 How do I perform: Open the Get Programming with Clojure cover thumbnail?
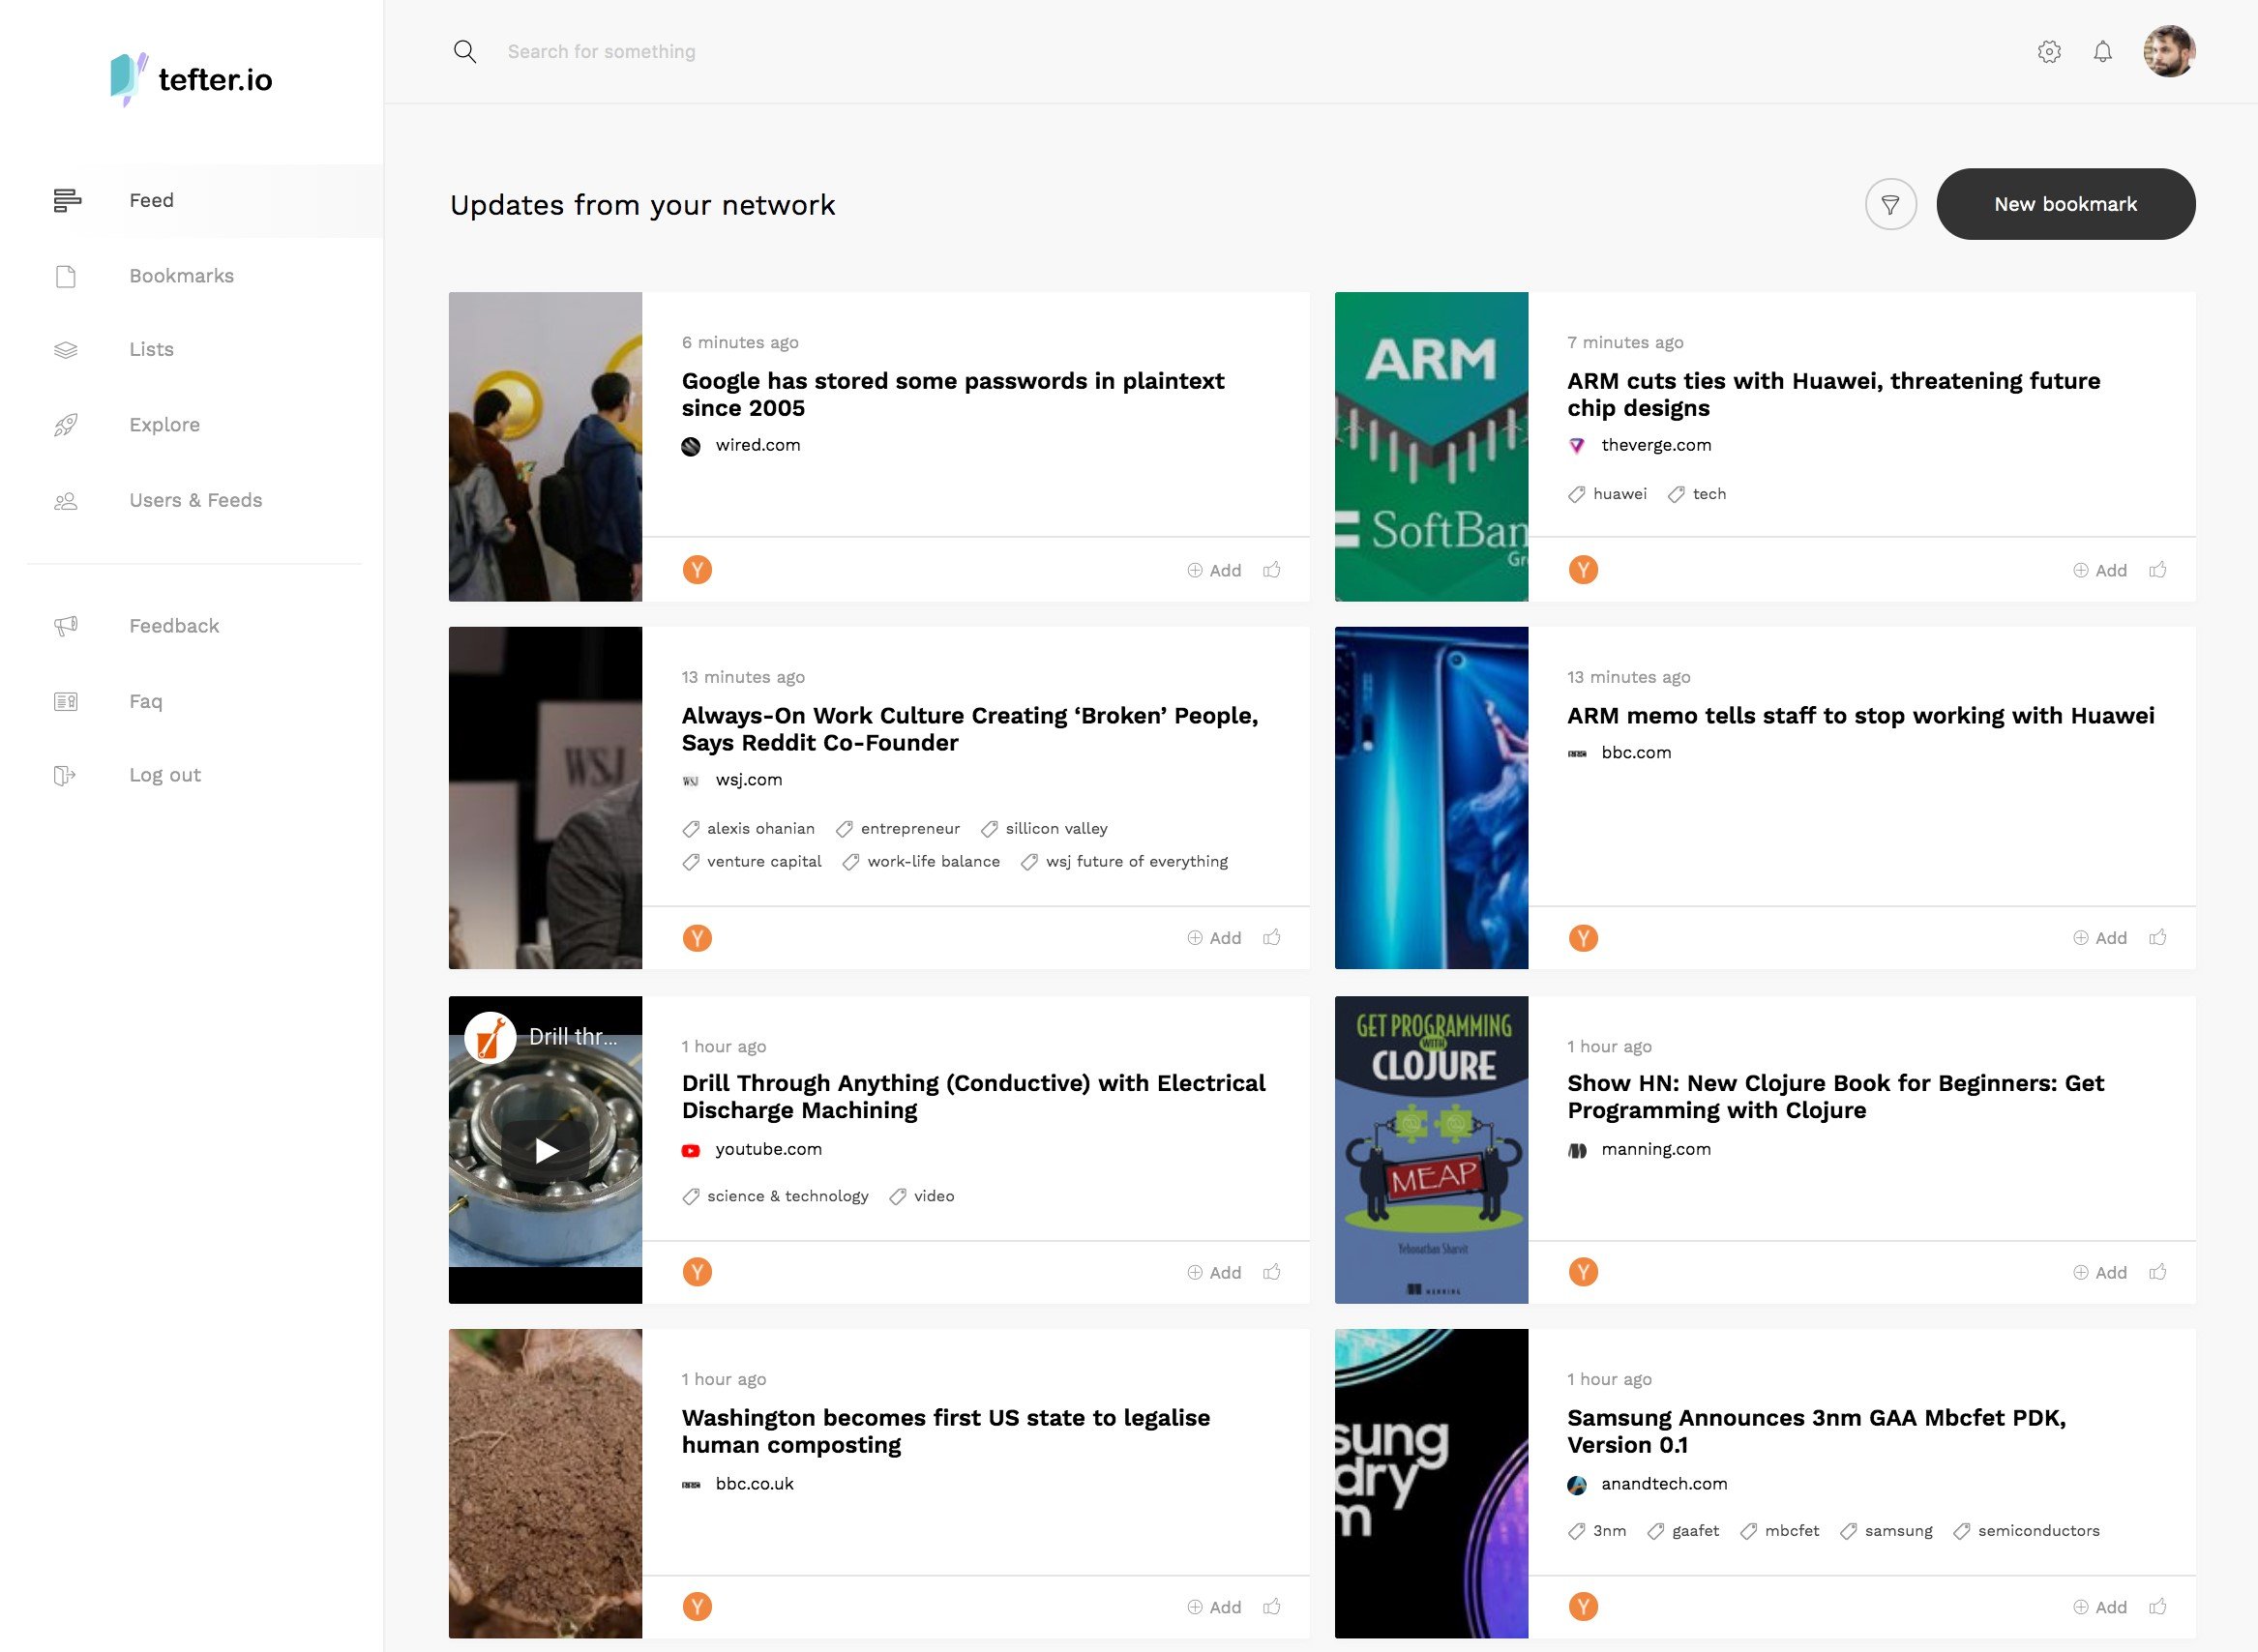[1431, 1150]
